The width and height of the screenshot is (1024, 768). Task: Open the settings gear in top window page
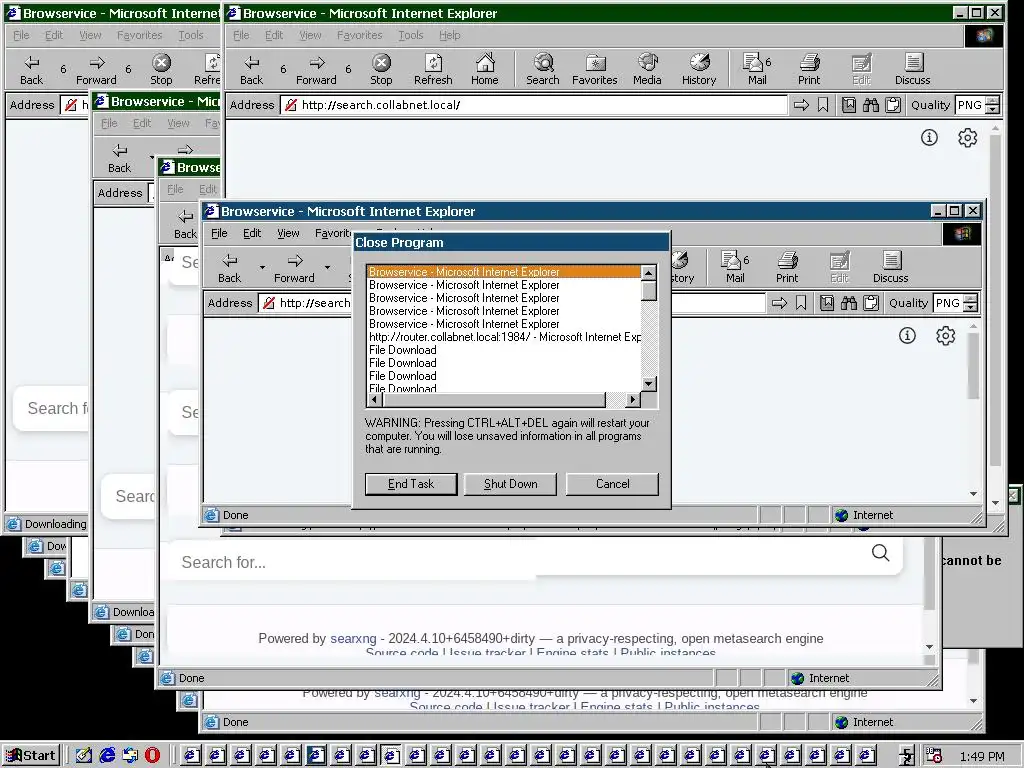tap(967, 138)
